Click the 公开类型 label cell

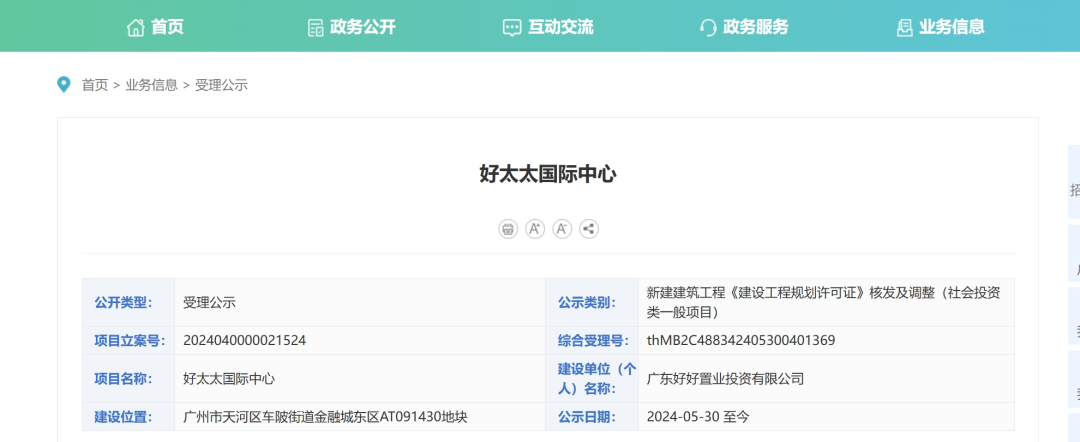[x=129, y=302]
